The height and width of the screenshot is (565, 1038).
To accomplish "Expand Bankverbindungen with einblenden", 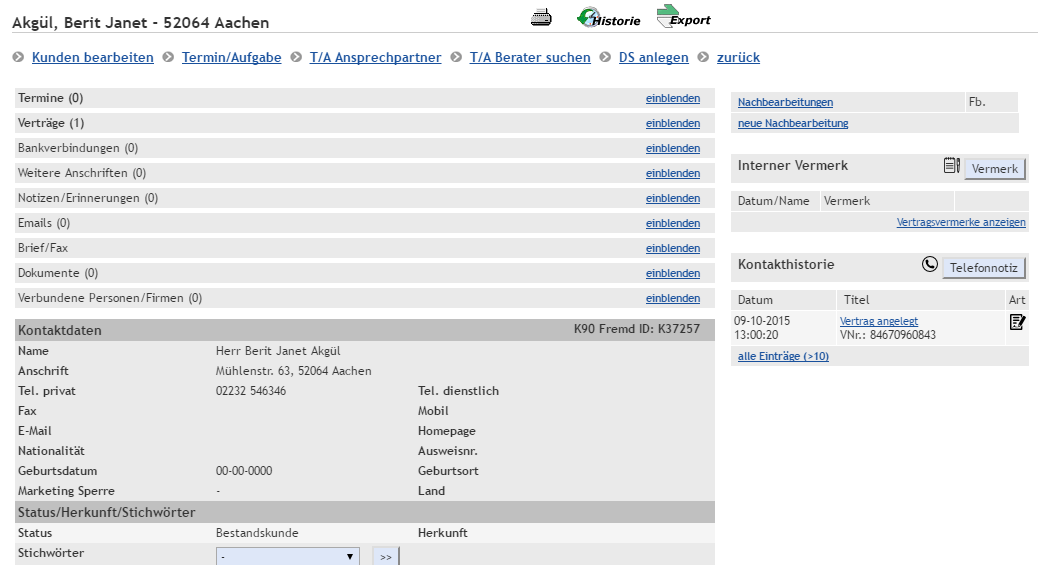I will pyautogui.click(x=672, y=148).
